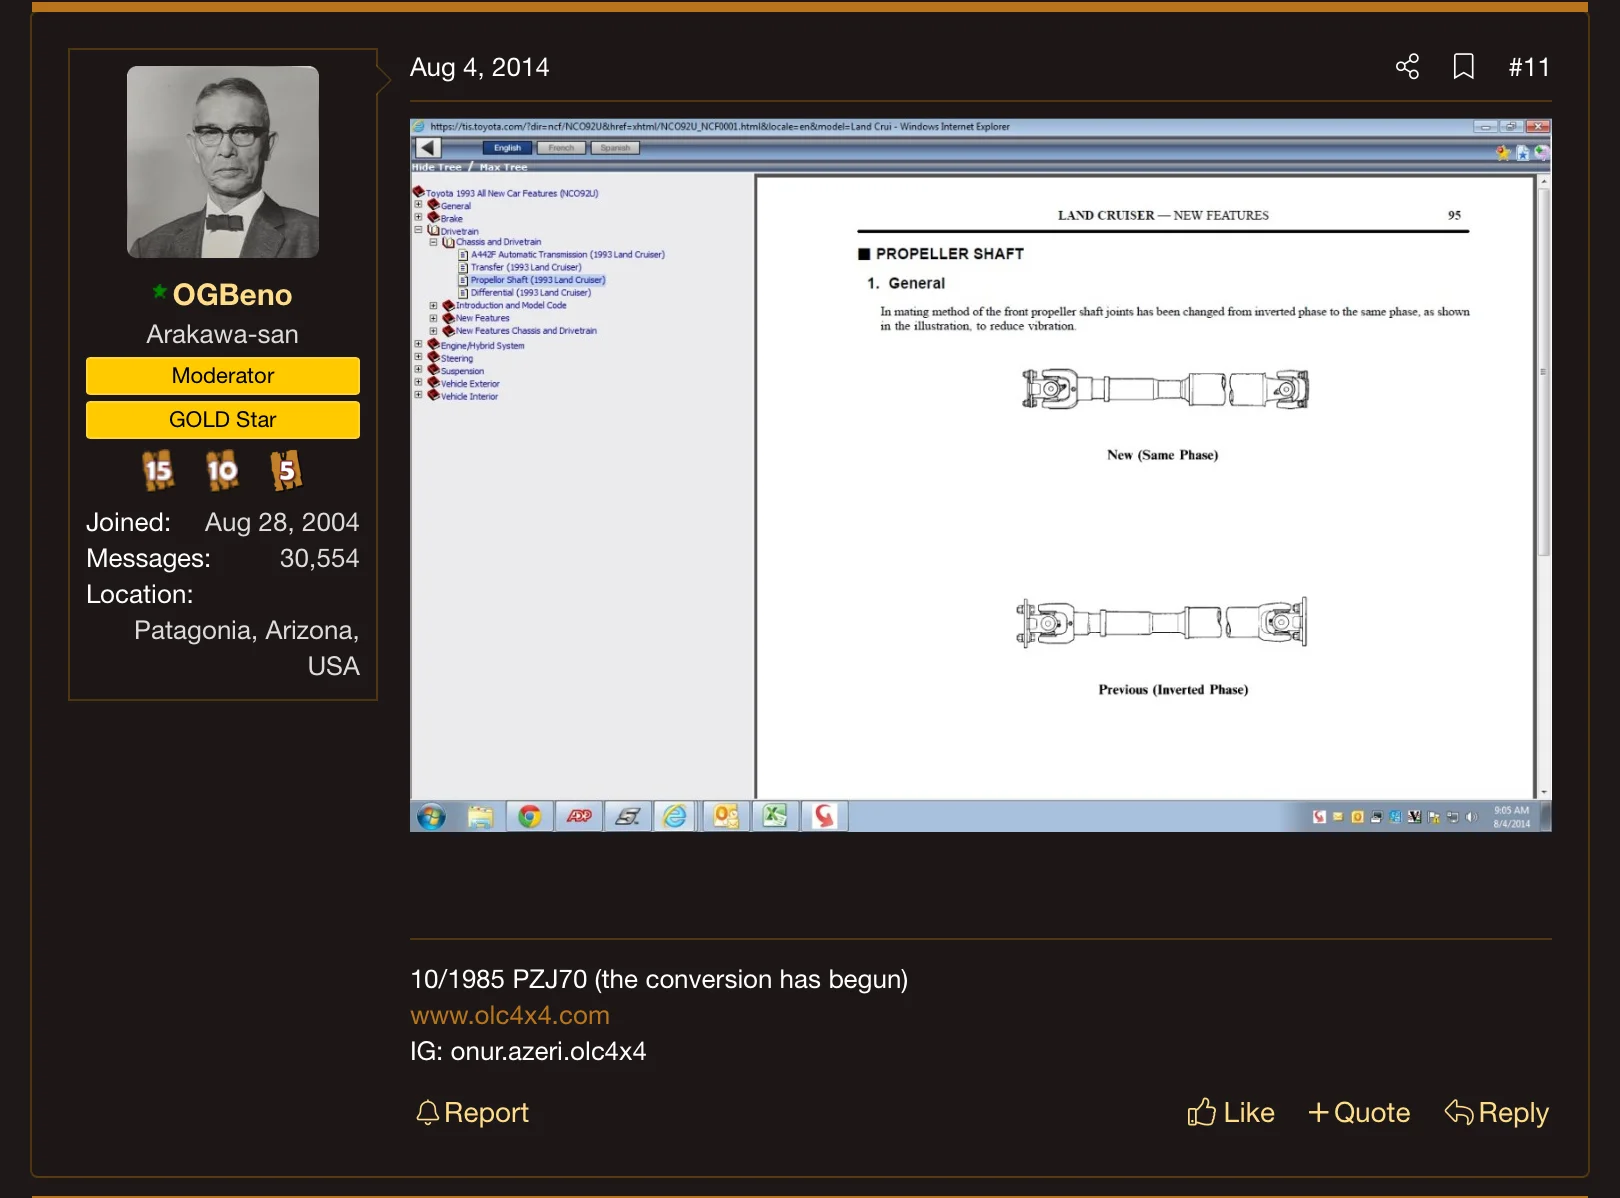Select the 30,554 message count

click(319, 558)
